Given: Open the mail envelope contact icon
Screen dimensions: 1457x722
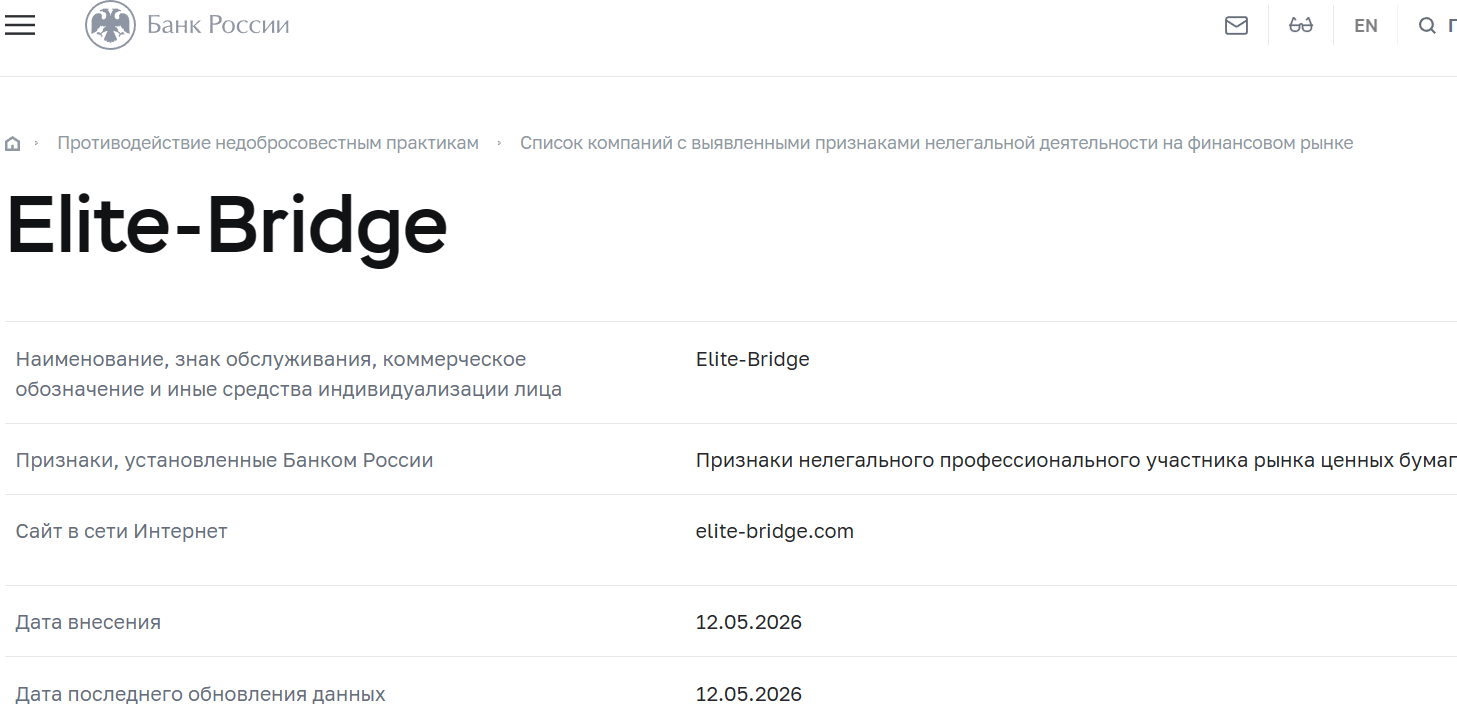Looking at the screenshot, I should (1236, 26).
